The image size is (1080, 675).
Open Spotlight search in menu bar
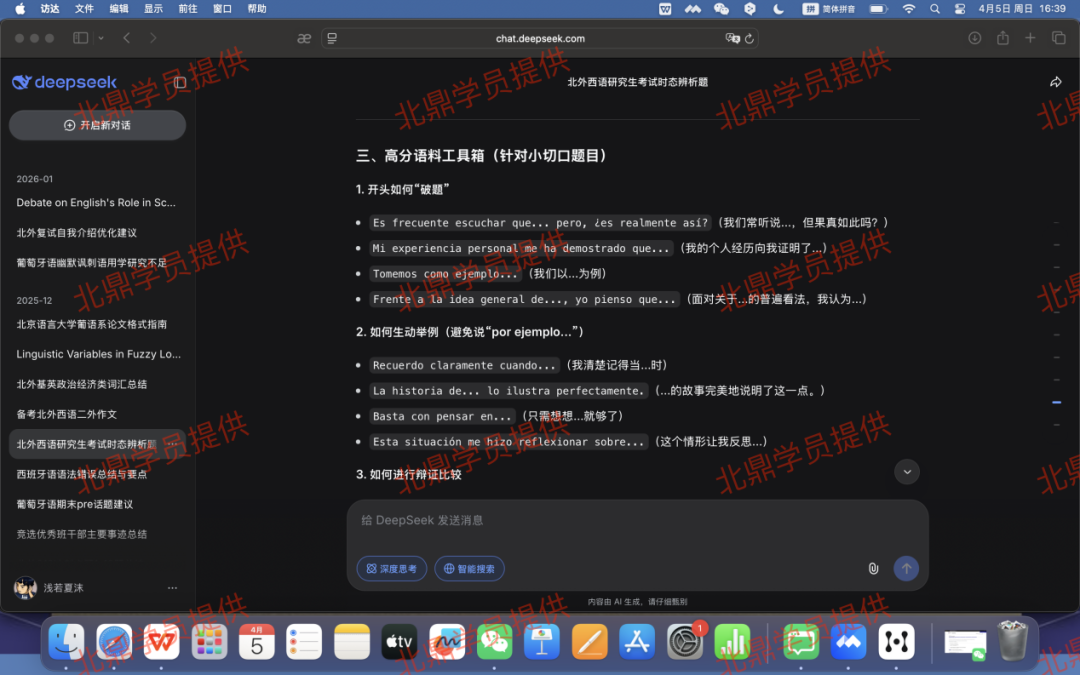(935, 9)
